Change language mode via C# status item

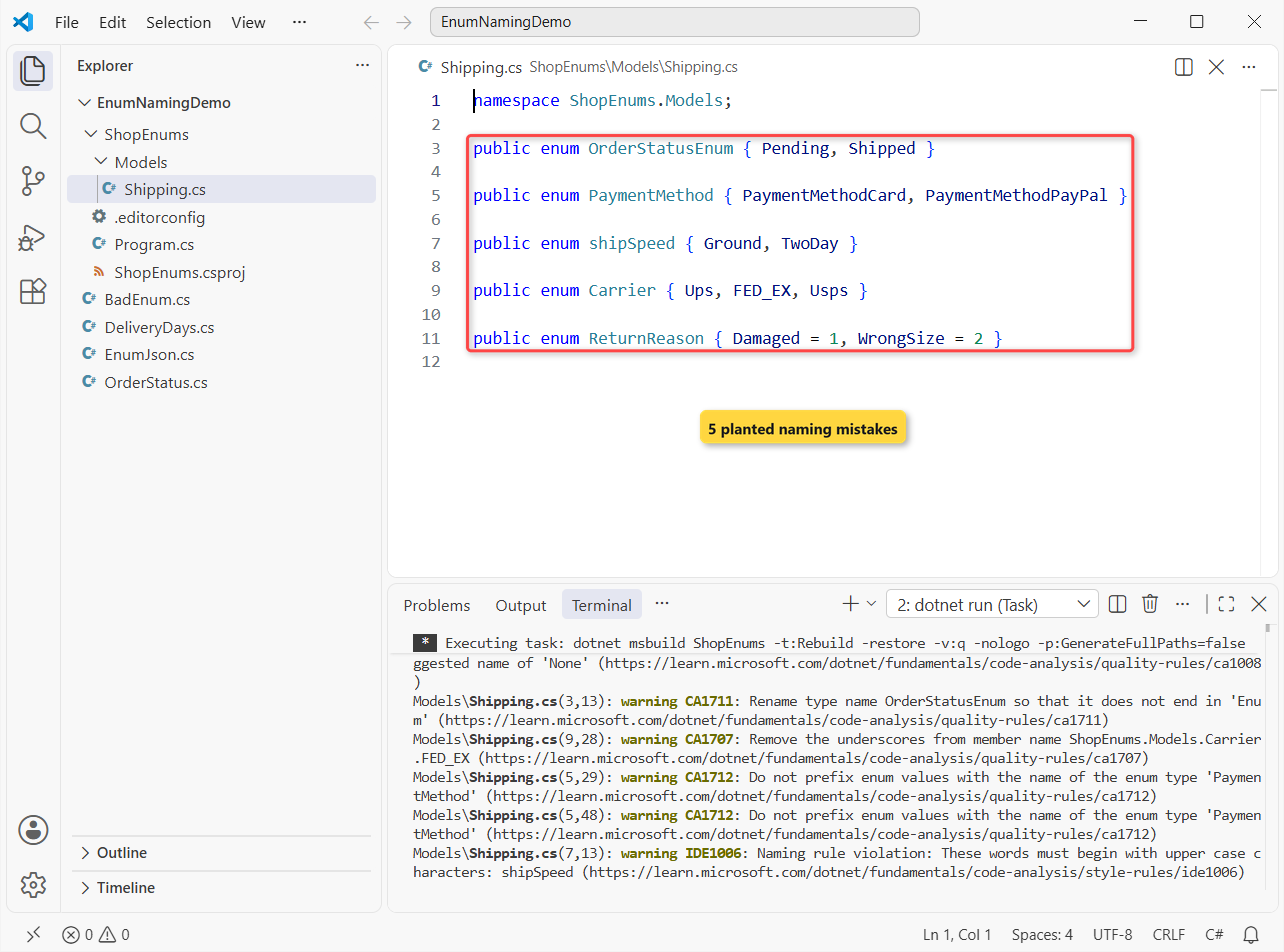(1214, 935)
